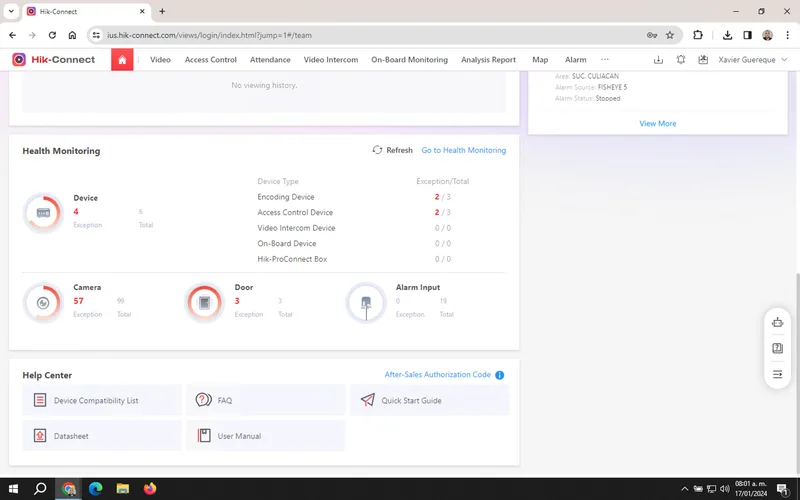This screenshot has height=500, width=800.
Task: Open the browser tab search chevron
Action: 11,11
